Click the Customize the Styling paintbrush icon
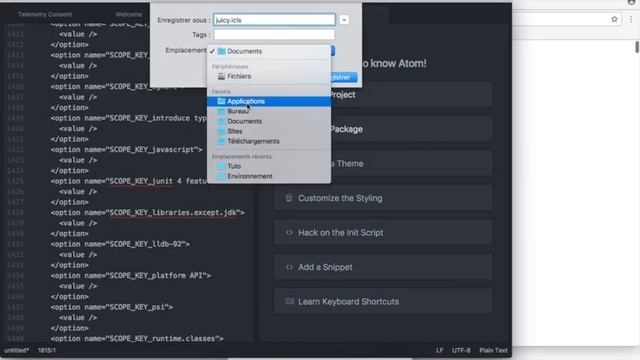 (x=289, y=198)
